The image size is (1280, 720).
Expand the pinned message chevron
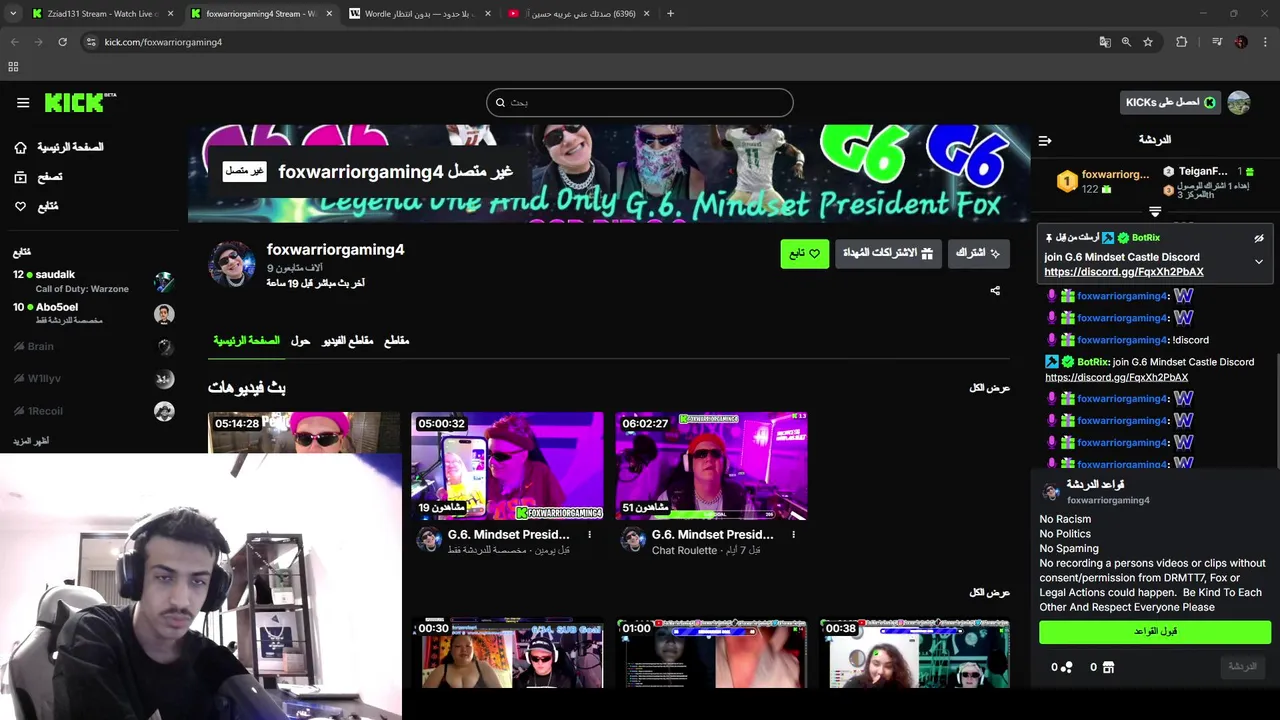1259,262
